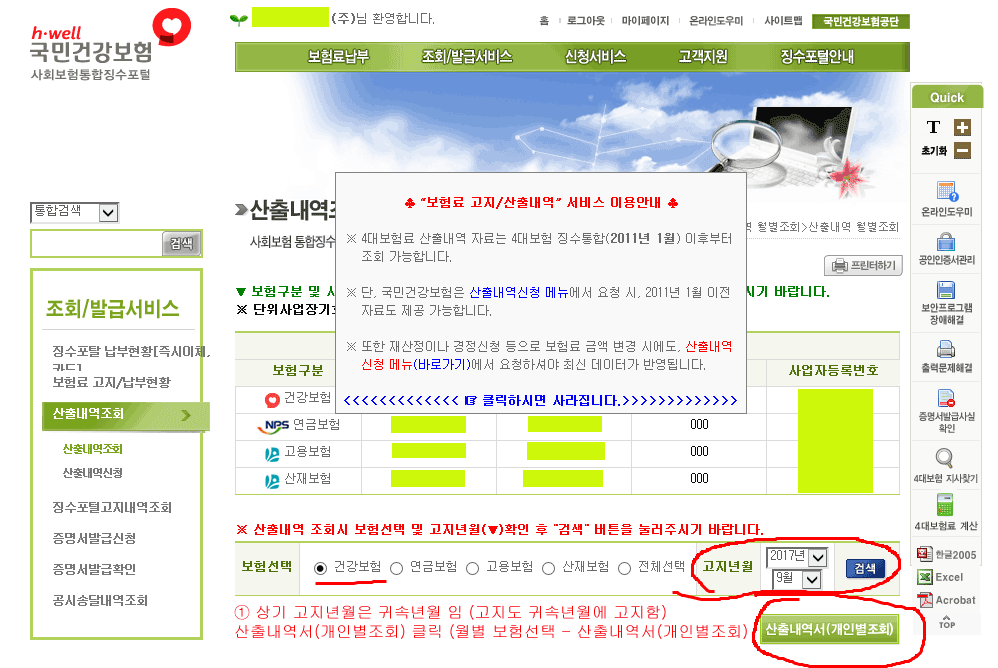
Task: Click (바로가기) link in popup
Action: tap(442, 365)
